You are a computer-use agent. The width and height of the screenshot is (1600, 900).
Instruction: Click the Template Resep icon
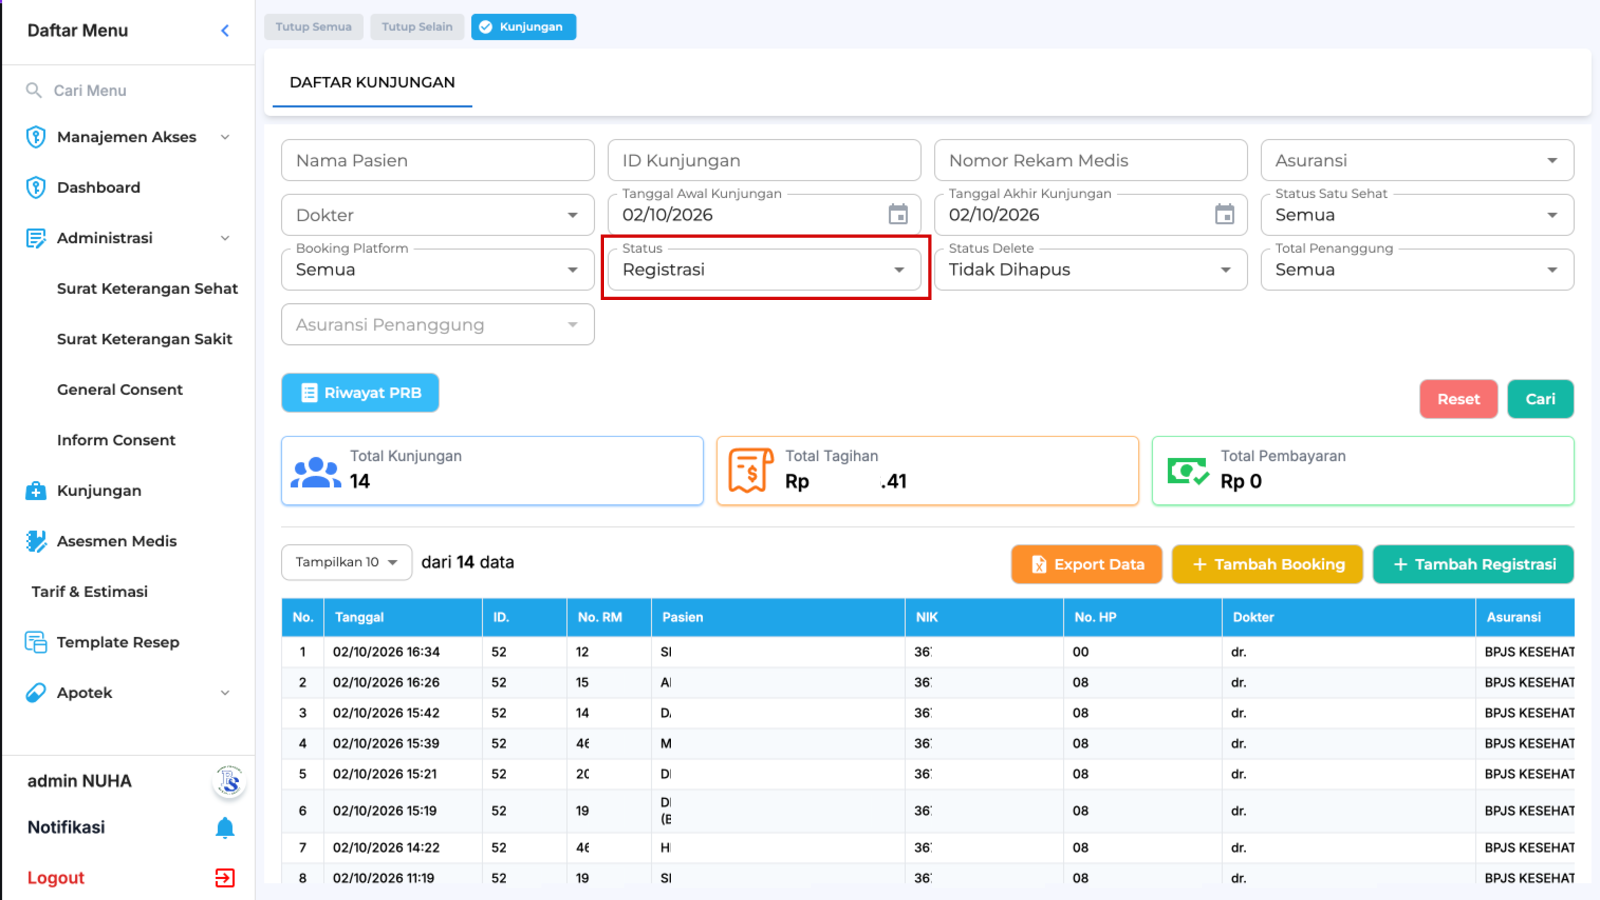(36, 642)
